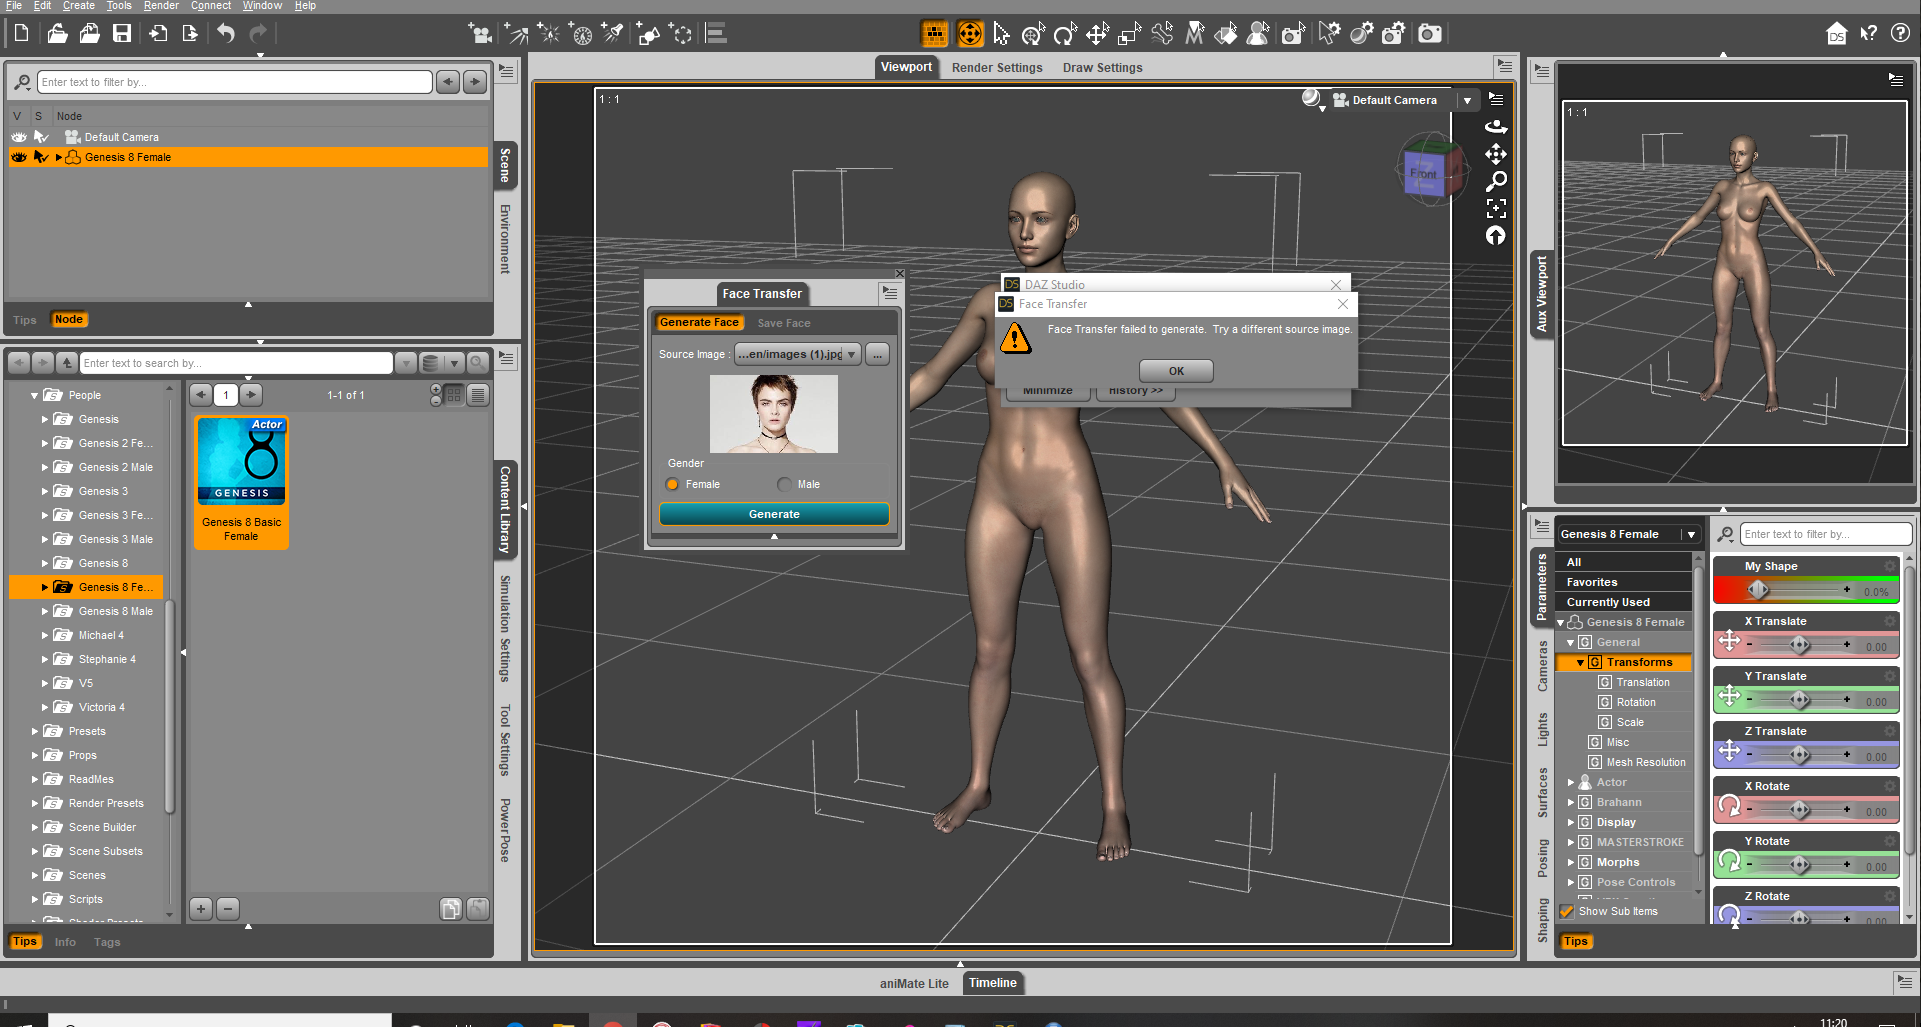The height and width of the screenshot is (1027, 1921).
Task: Expand the Presets folder in Content Library
Action: [x=35, y=731]
